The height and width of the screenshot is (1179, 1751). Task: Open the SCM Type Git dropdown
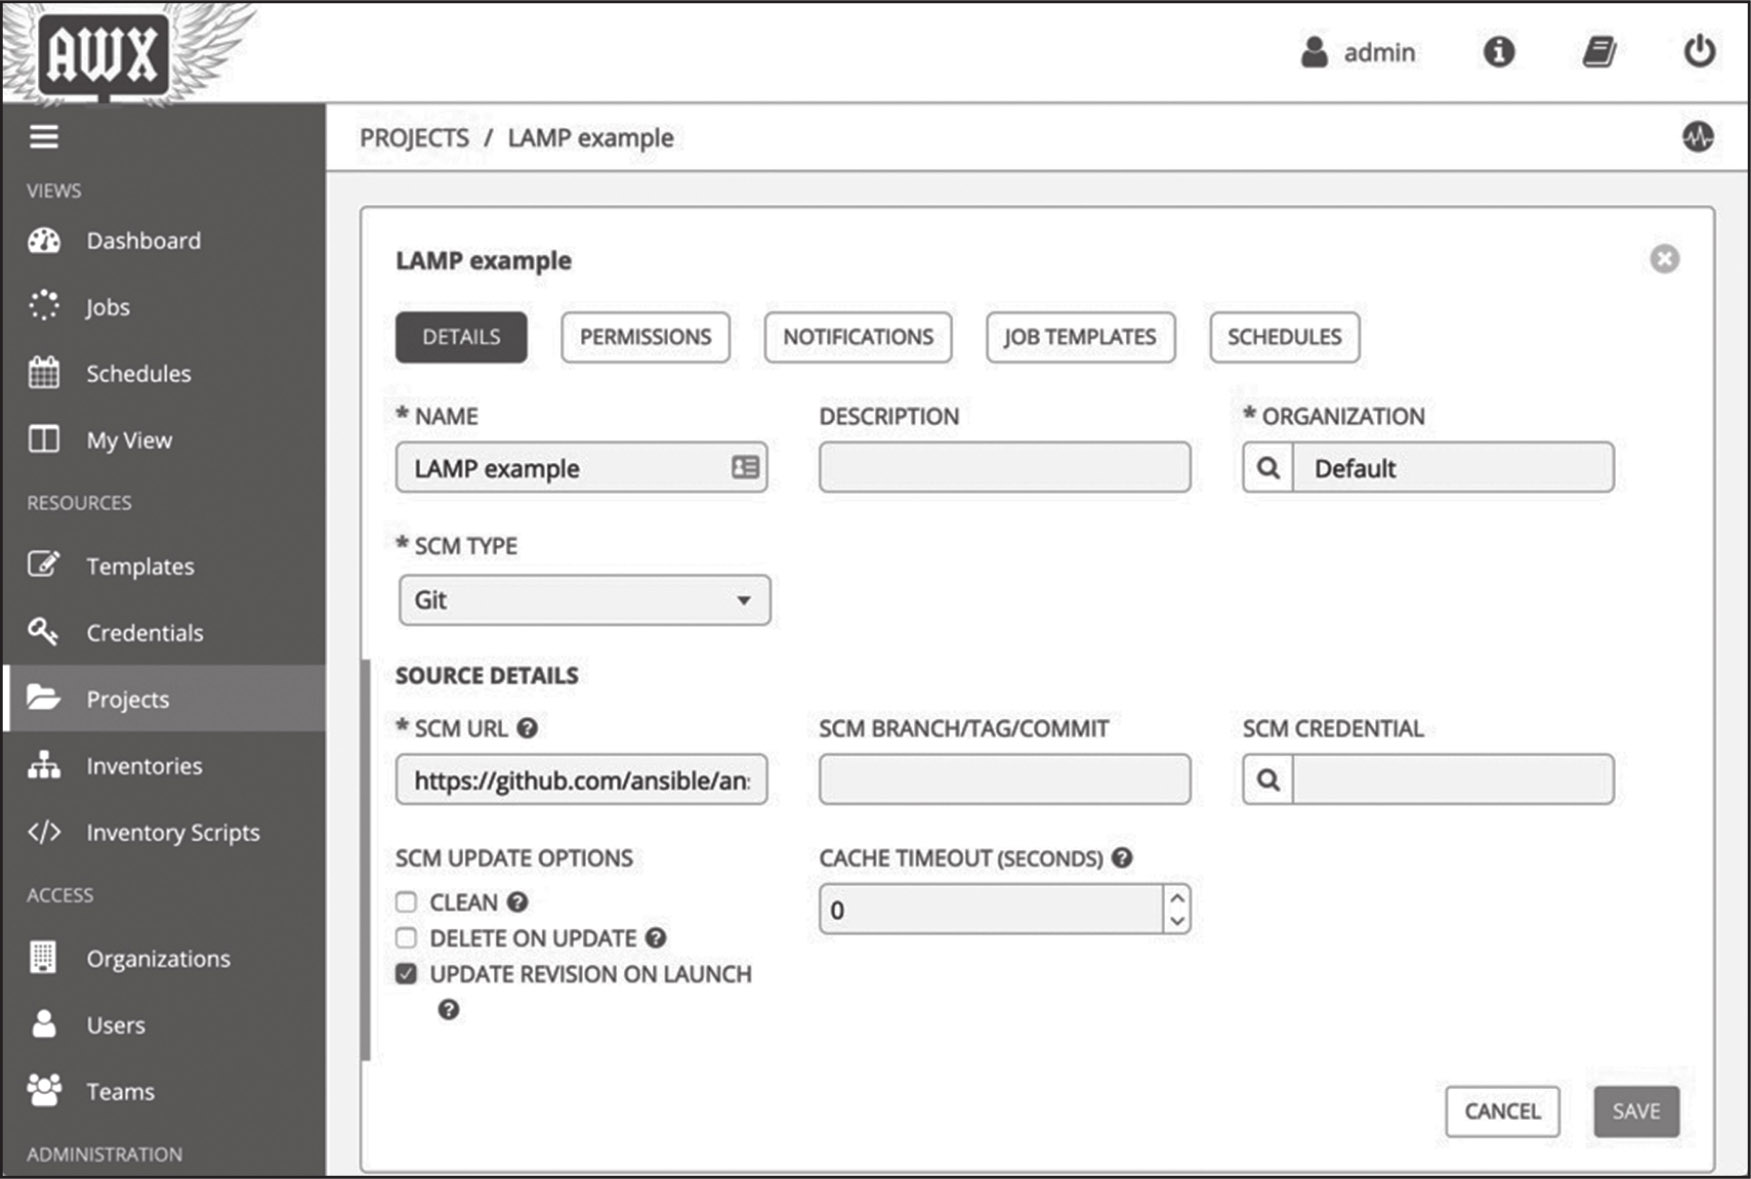[x=584, y=600]
